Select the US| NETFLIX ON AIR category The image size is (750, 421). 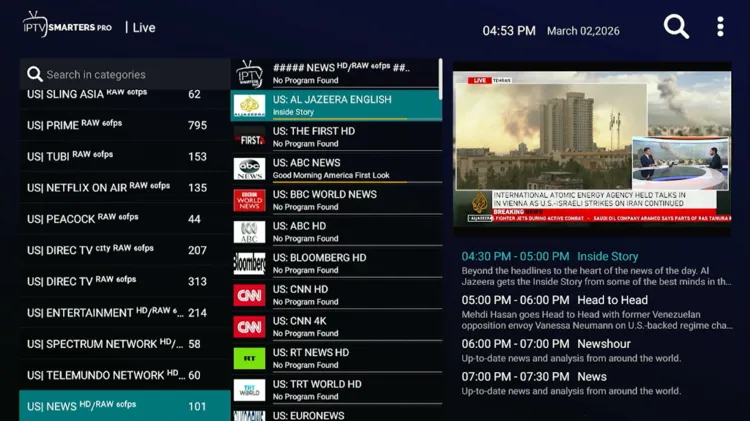[125, 188]
